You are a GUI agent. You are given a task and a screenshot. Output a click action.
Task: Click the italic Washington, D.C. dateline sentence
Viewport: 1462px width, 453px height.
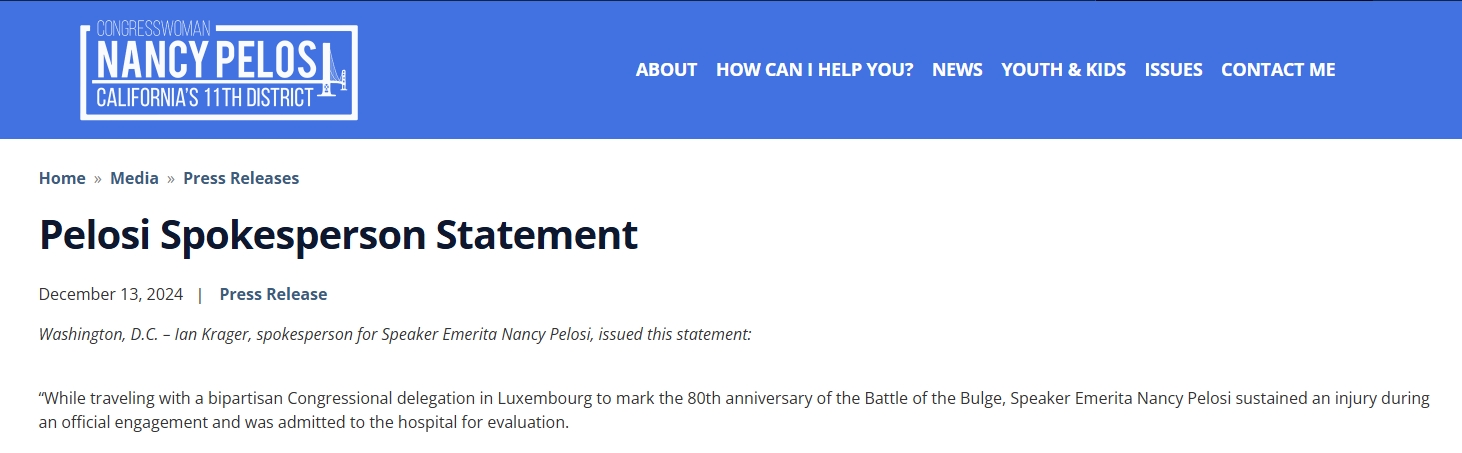(394, 334)
